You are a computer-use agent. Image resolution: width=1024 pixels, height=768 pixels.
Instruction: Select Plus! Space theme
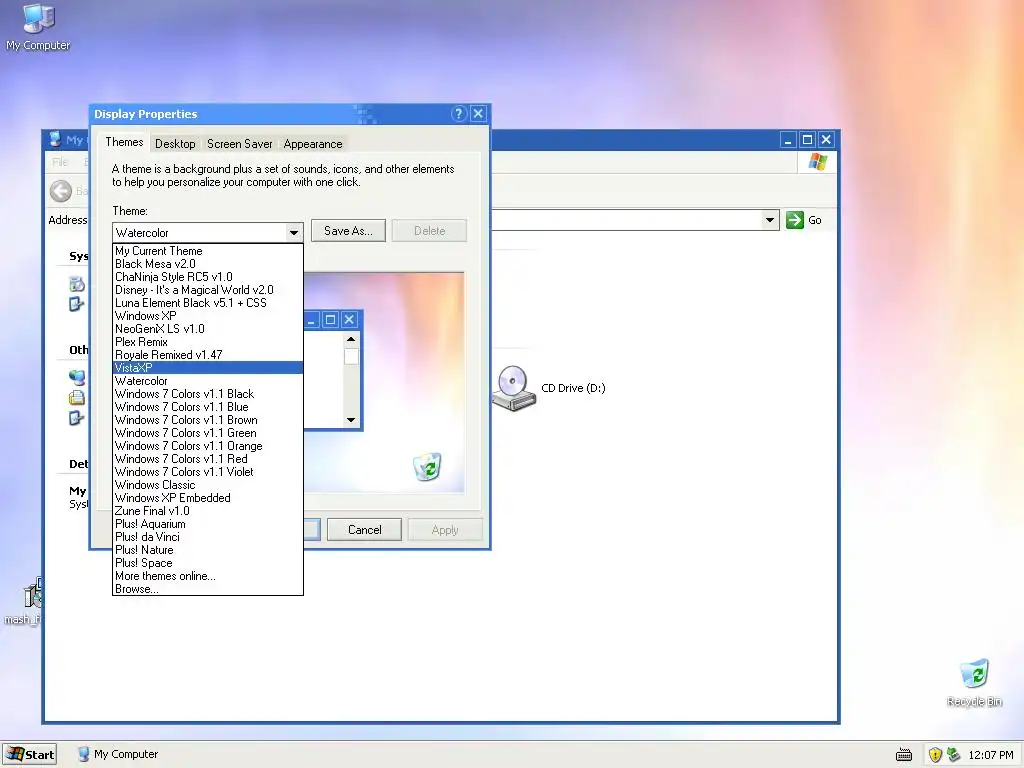[208, 563]
